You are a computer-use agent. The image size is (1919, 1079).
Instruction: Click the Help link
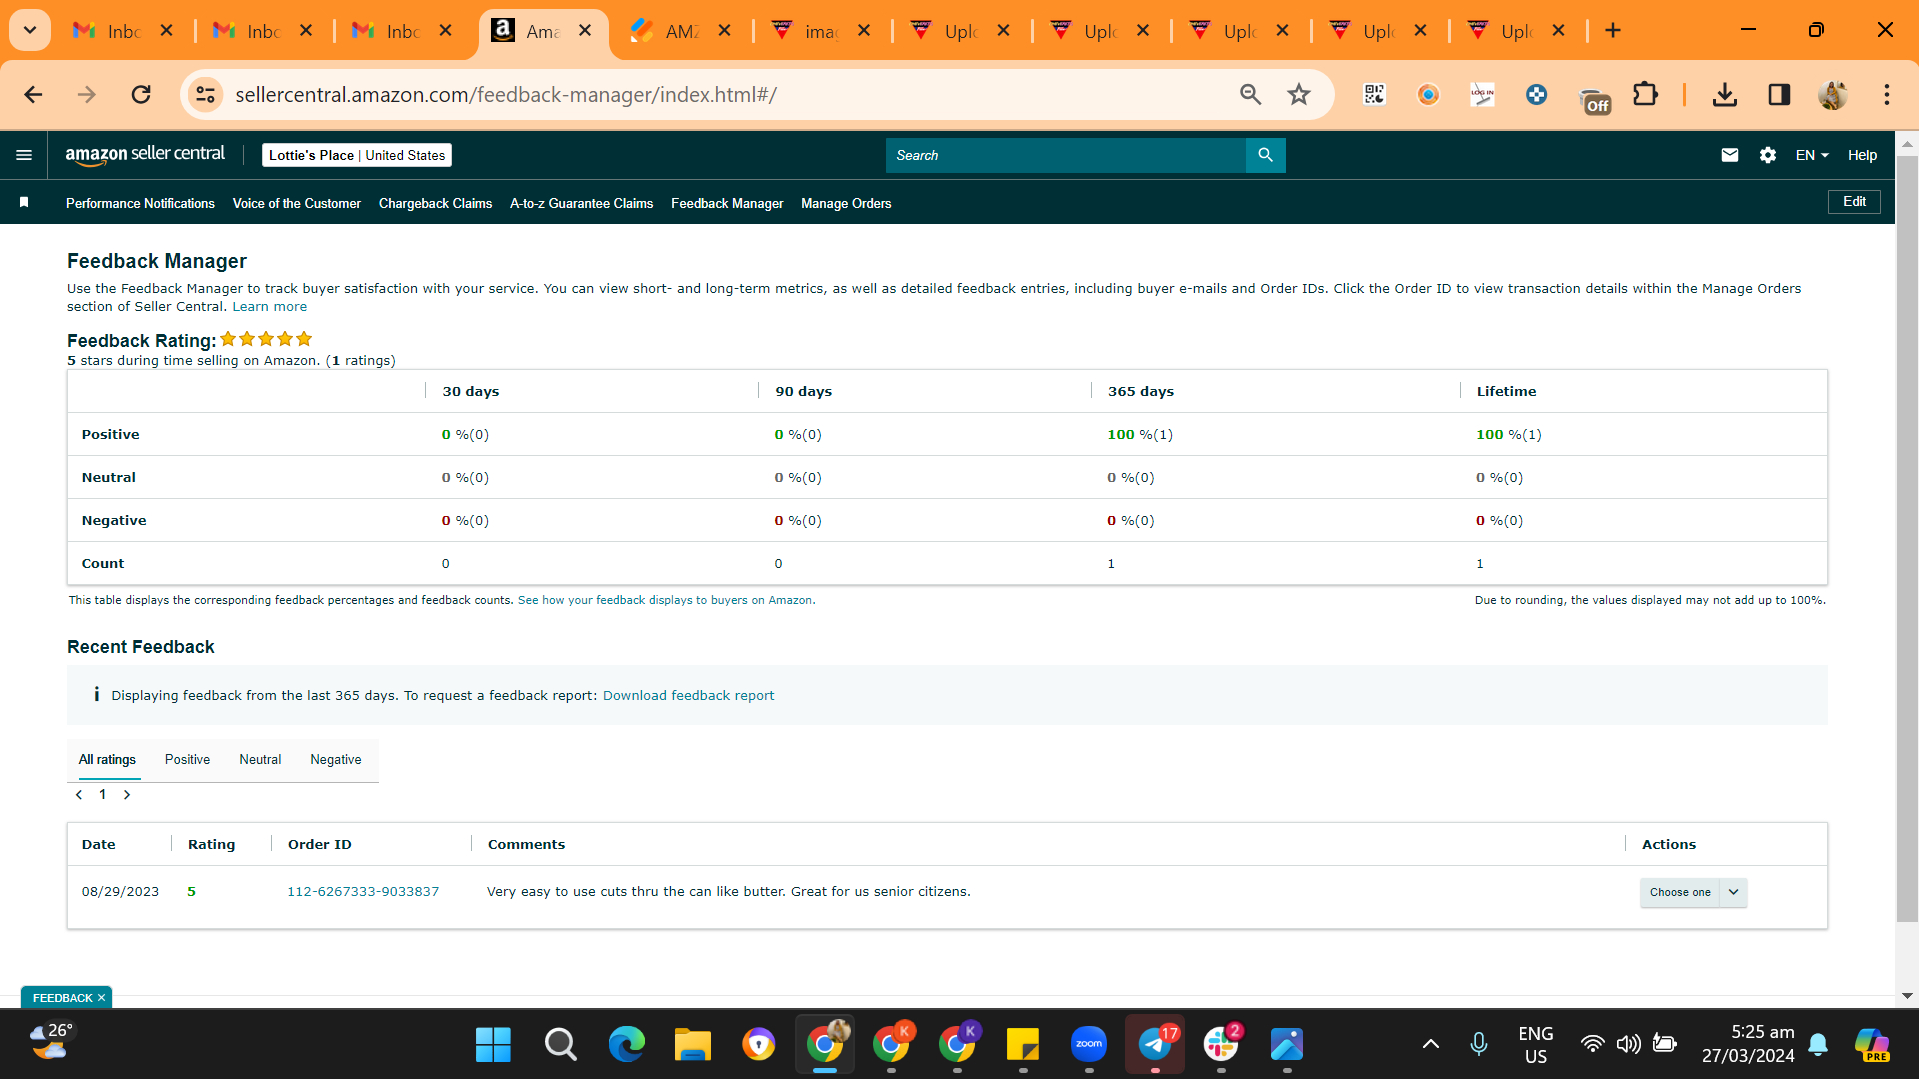[x=1862, y=155]
